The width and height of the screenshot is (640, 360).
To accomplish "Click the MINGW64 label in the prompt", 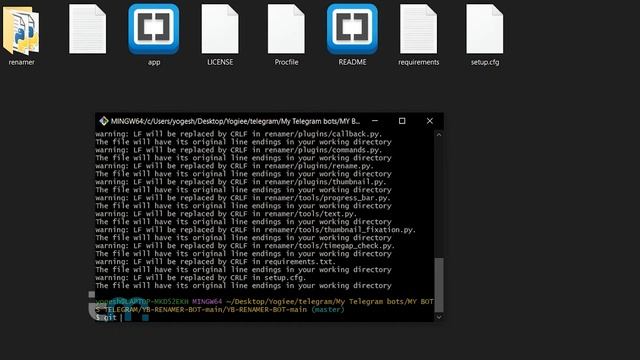I will pyautogui.click(x=207, y=302).
